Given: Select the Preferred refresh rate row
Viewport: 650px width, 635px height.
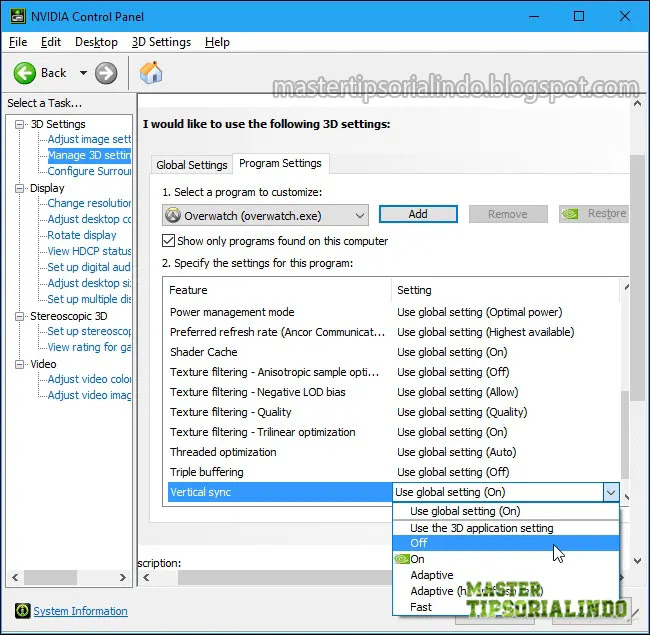Looking at the screenshot, I should [x=393, y=332].
